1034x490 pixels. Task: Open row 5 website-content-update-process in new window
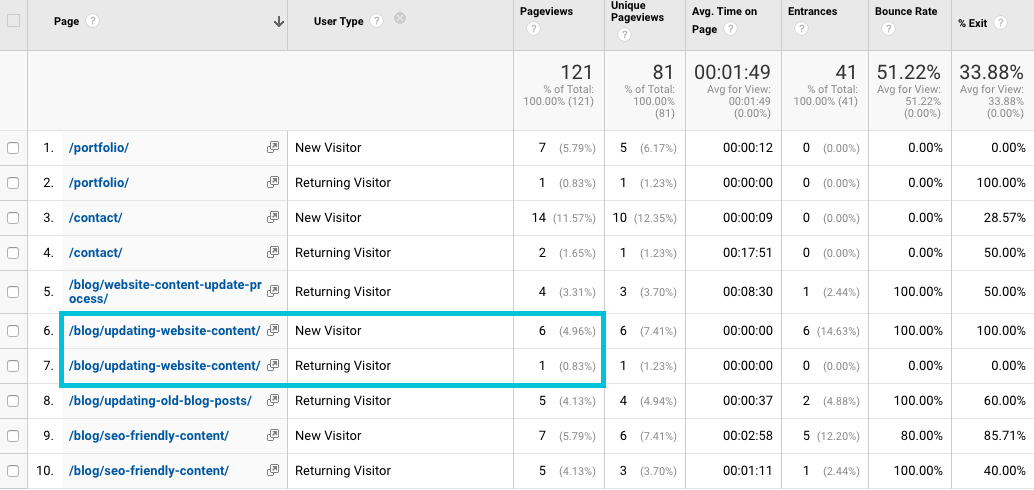(272, 291)
